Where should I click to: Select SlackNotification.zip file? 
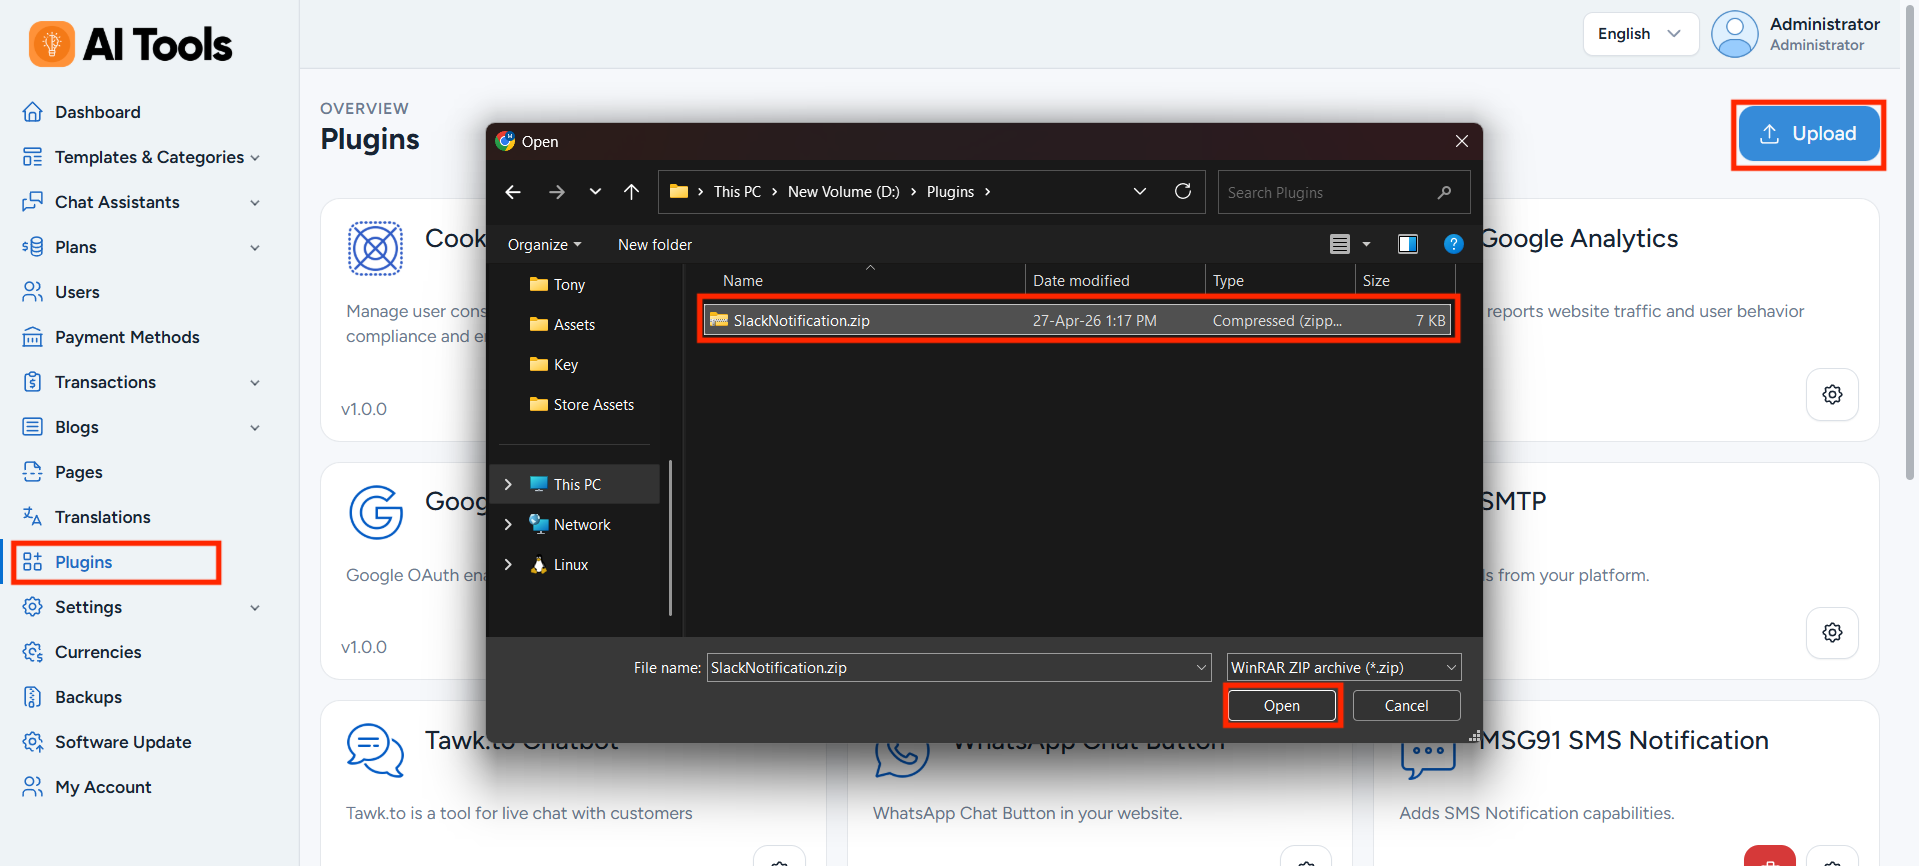click(1078, 321)
